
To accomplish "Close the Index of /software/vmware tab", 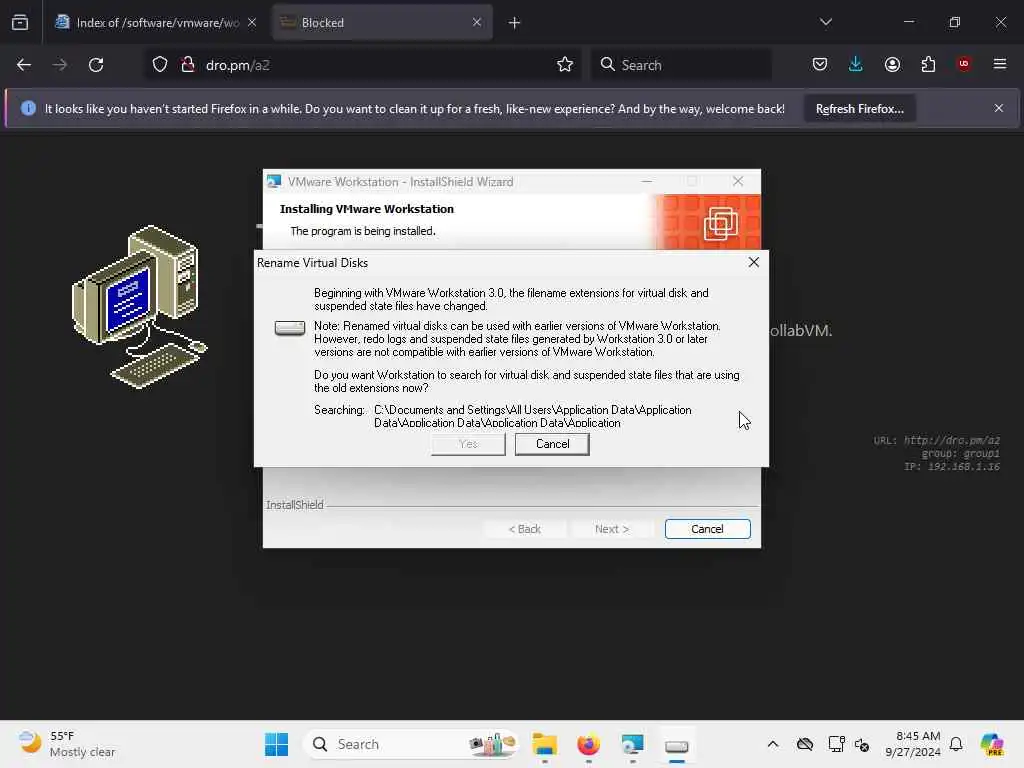I will [252, 22].
